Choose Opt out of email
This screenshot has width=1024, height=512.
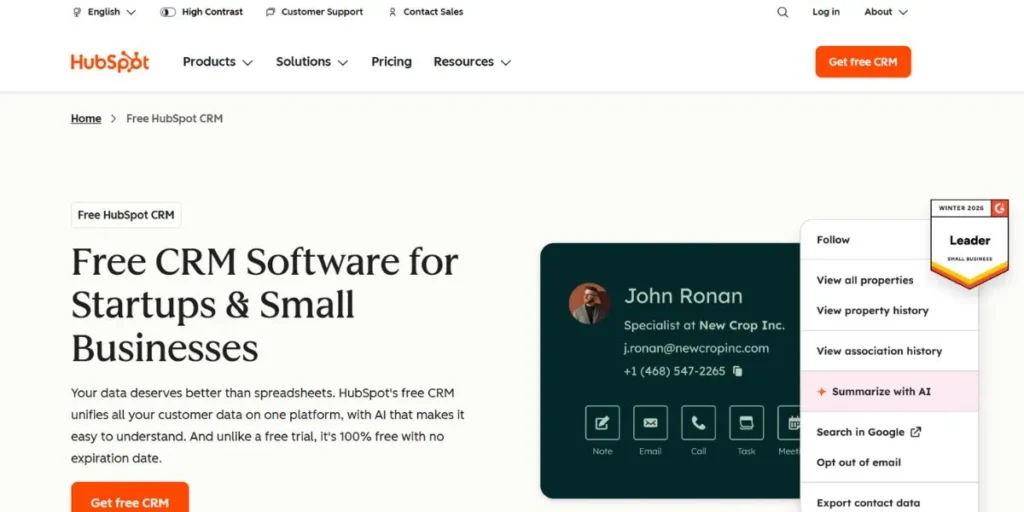click(x=858, y=462)
